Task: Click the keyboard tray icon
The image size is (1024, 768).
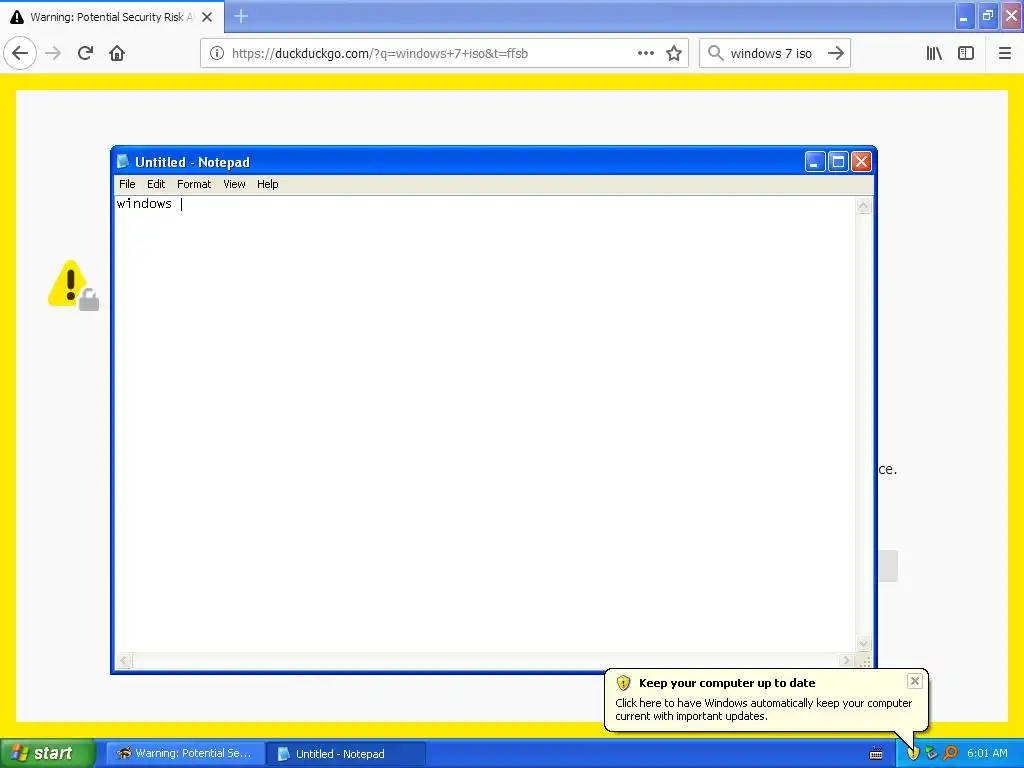Action: pyautogui.click(x=876, y=754)
